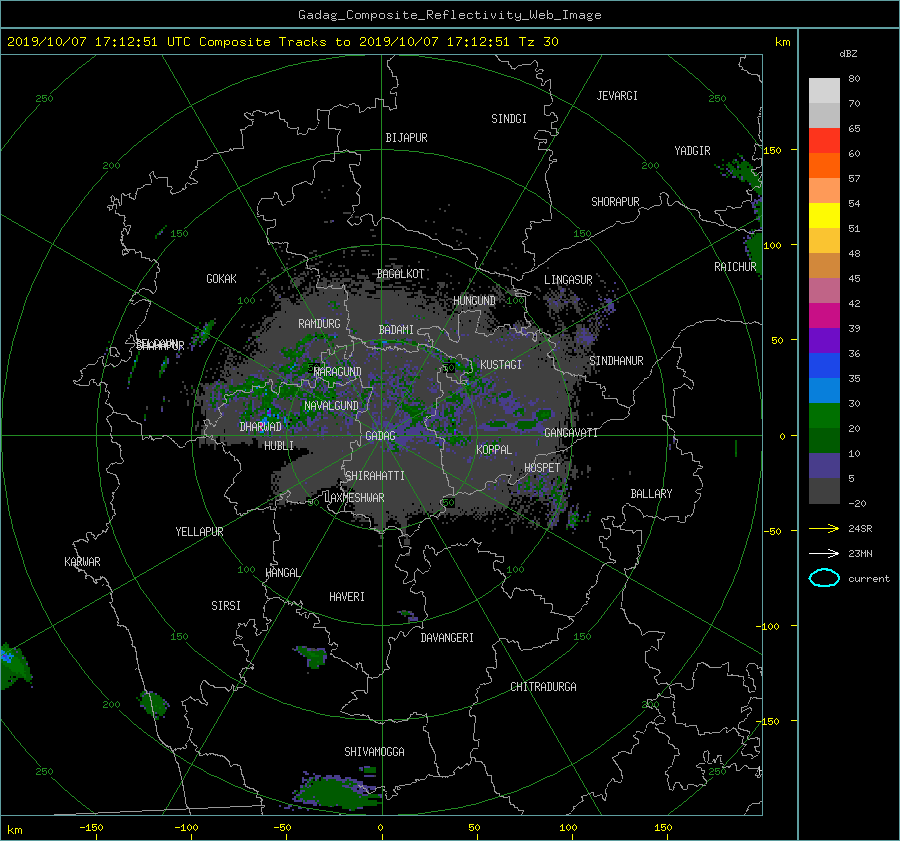Select the magenta 39–42 dBZ color swatch
This screenshot has height=841, width=900.
[824, 316]
